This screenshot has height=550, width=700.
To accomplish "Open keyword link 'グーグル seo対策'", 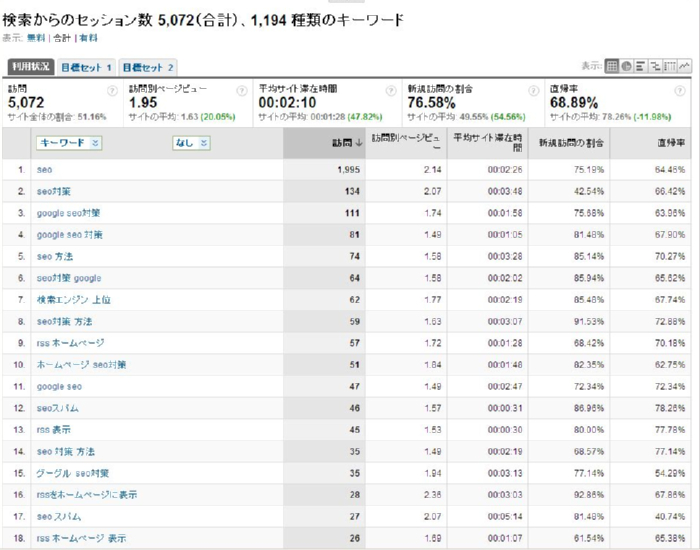I will (73, 473).
